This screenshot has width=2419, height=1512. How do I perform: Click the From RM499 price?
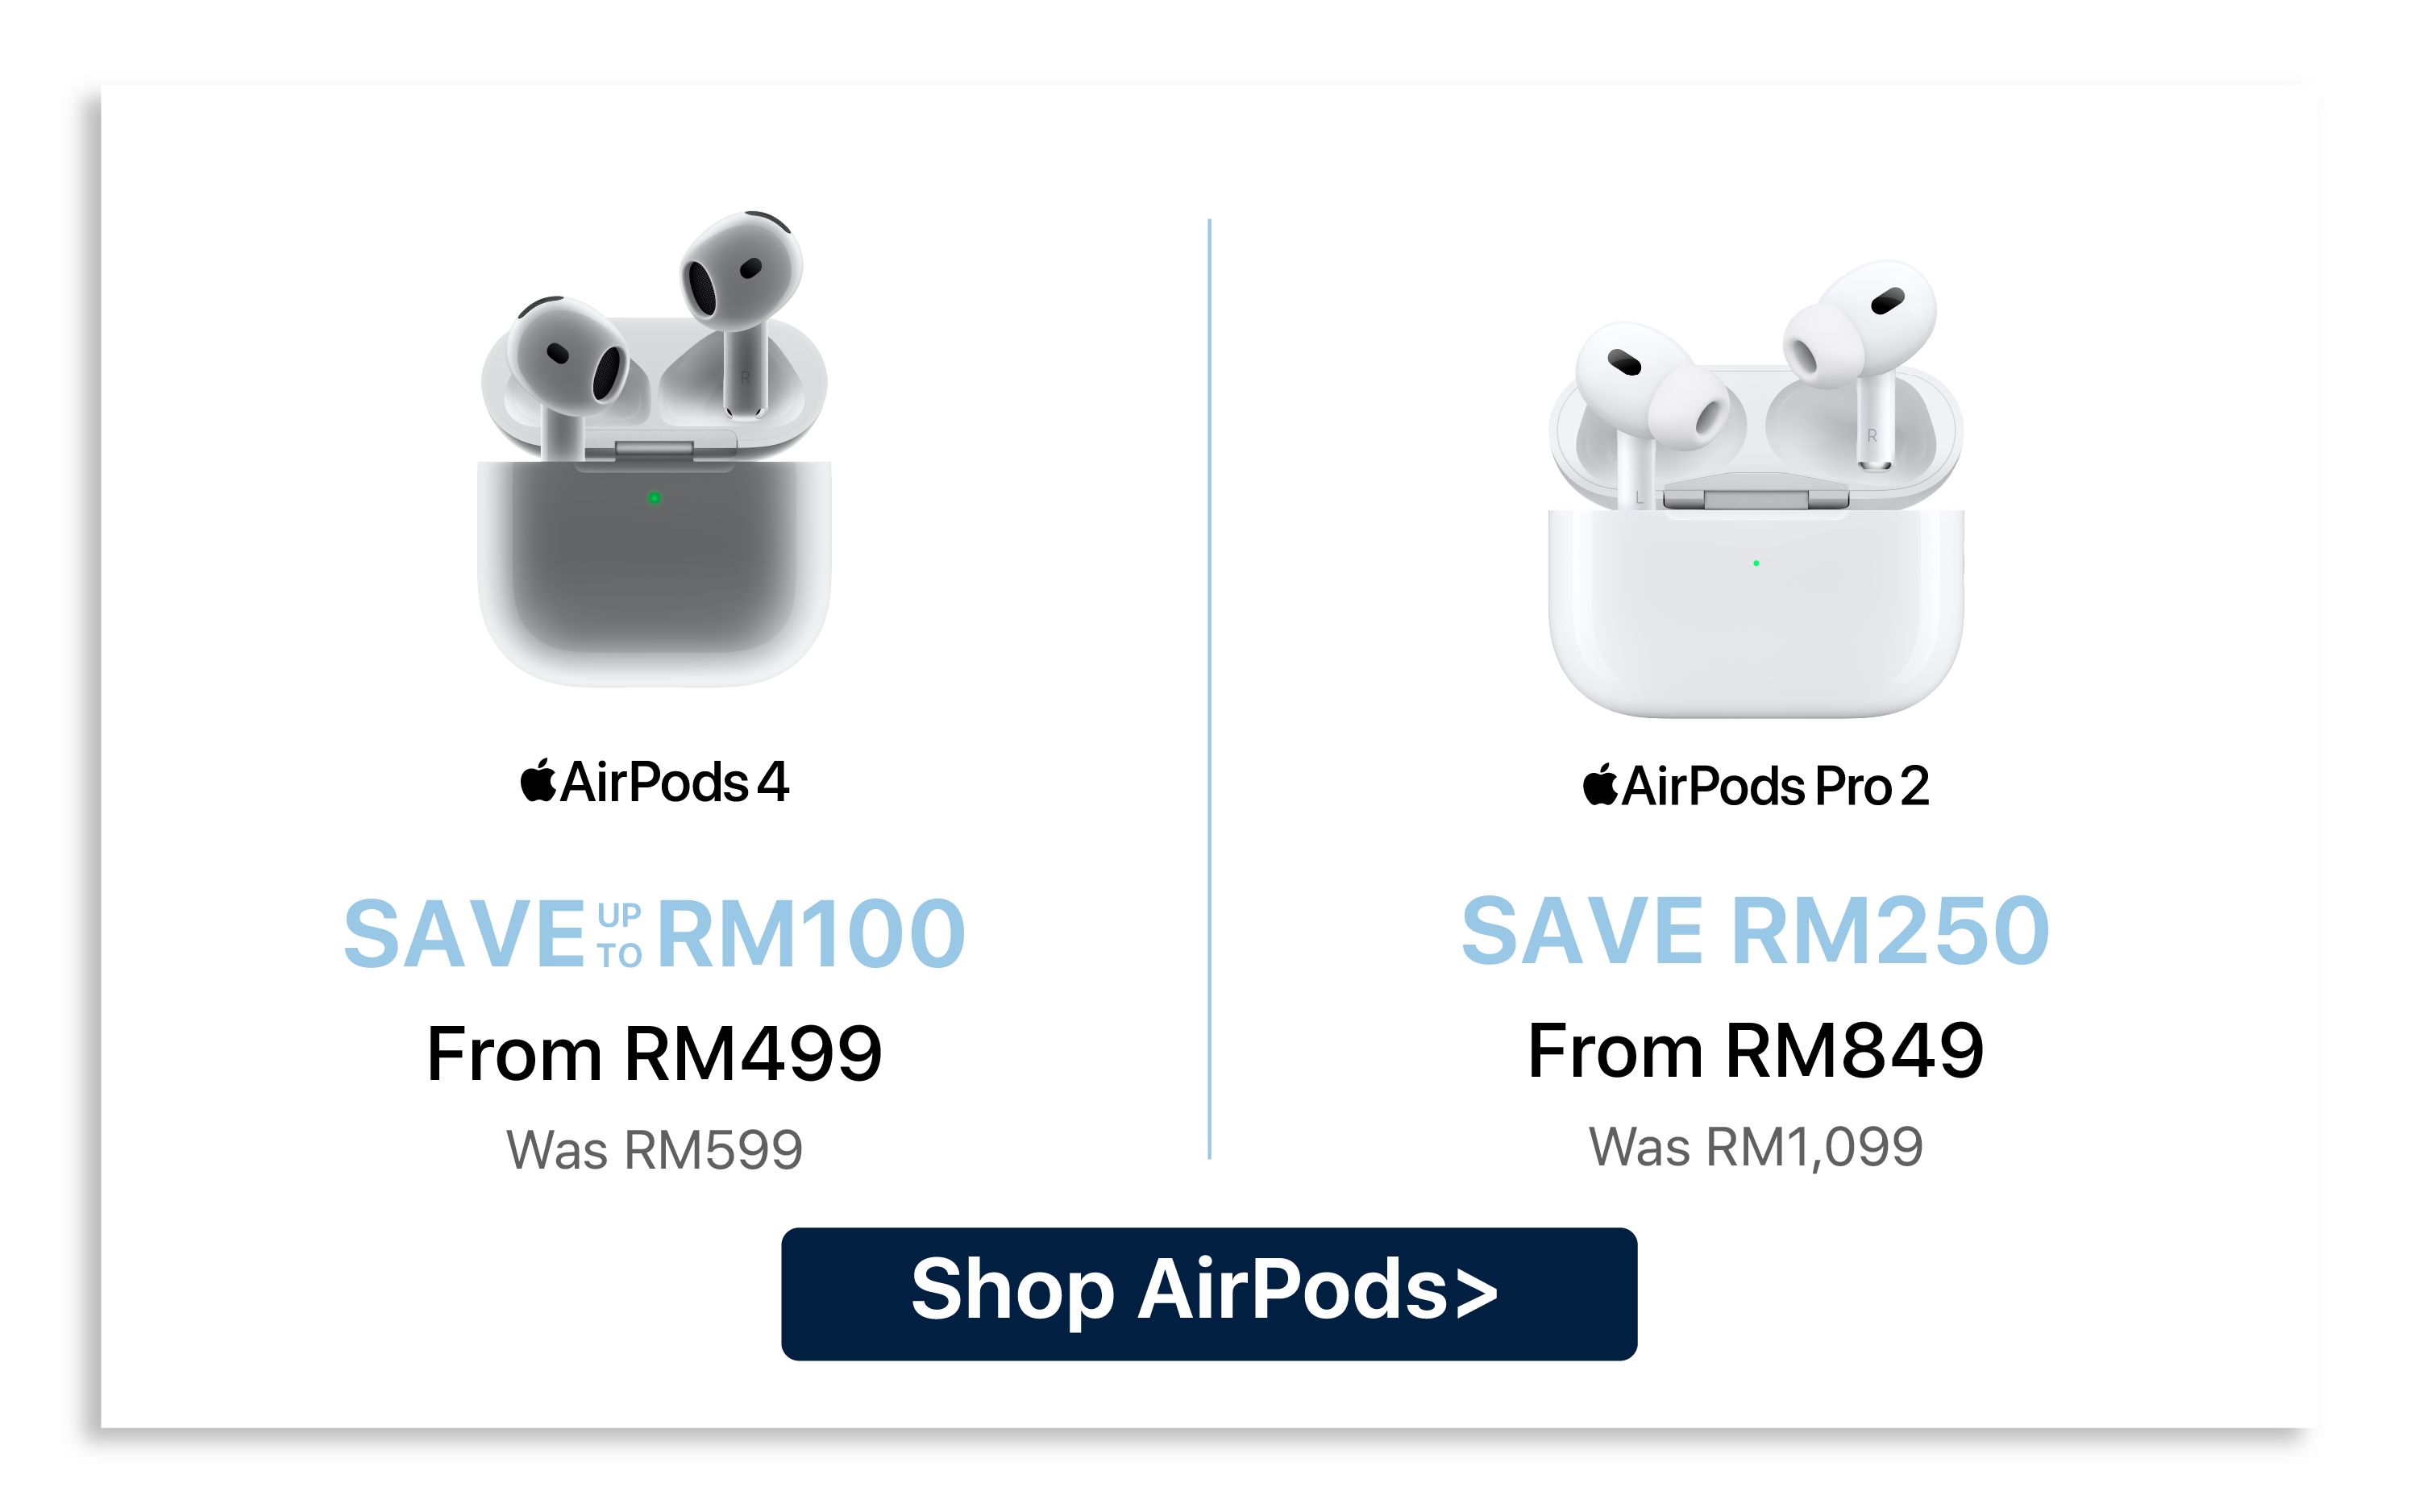[x=654, y=1053]
